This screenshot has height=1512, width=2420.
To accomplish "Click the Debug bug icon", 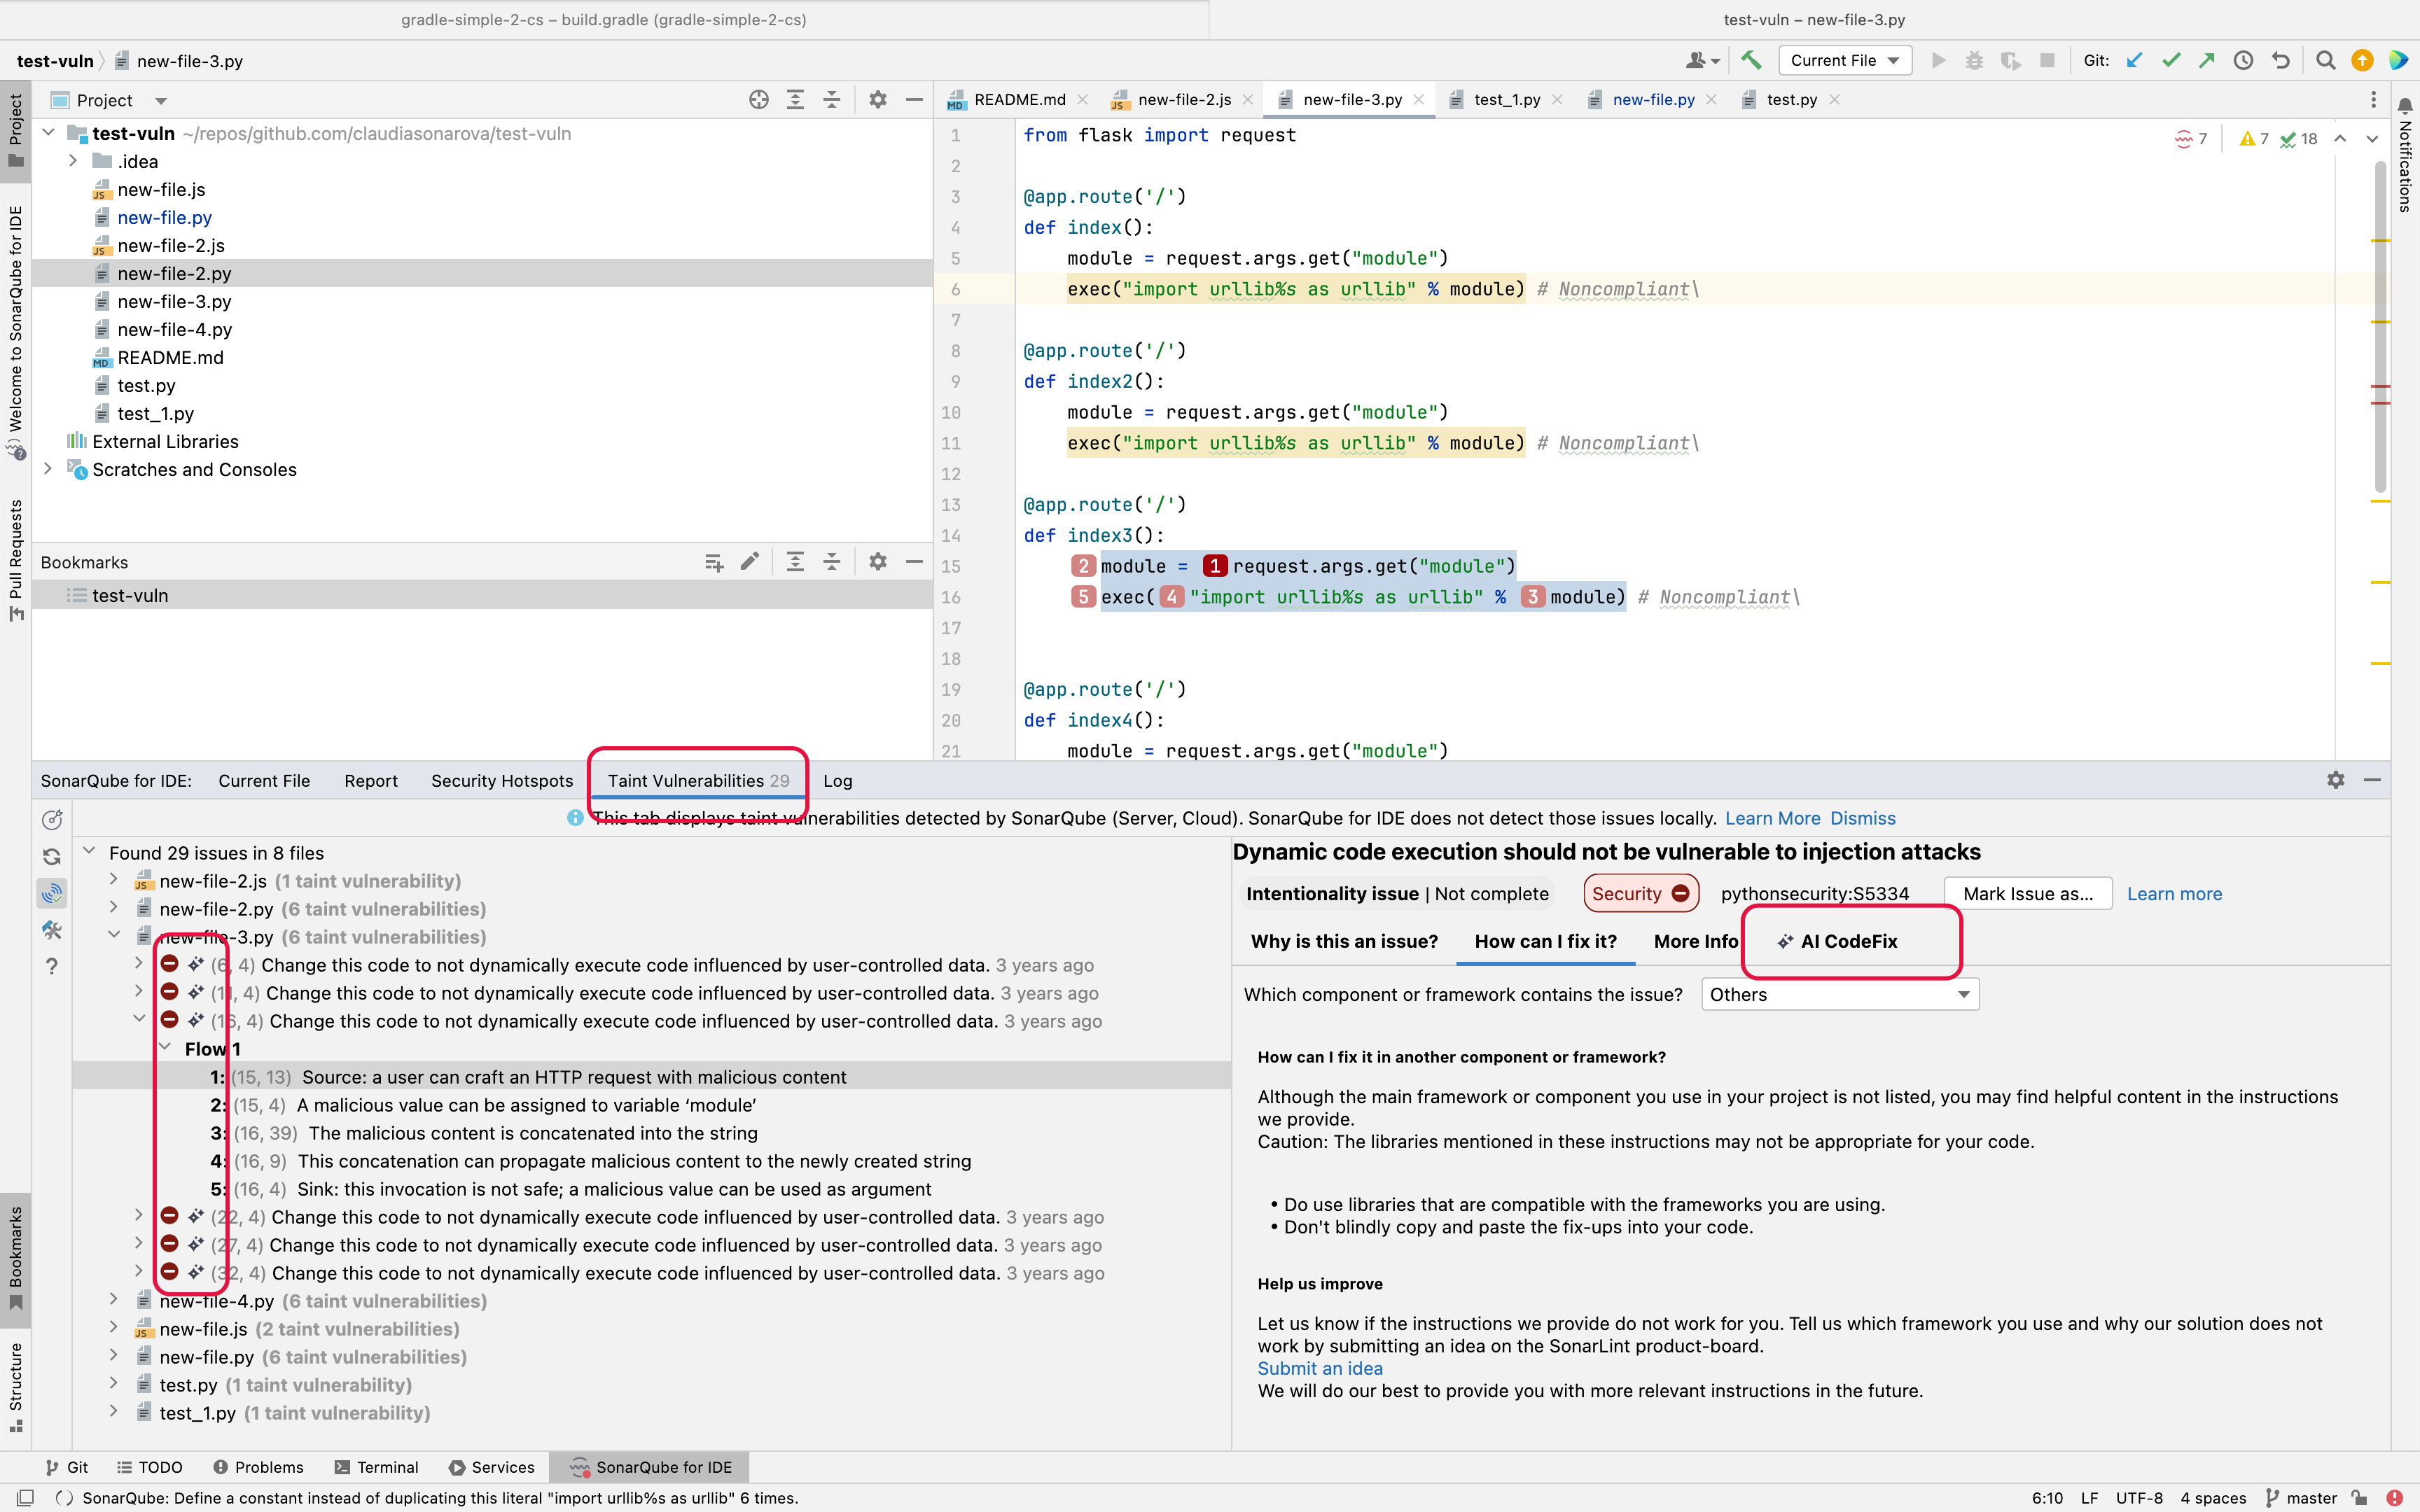I will [1975, 60].
